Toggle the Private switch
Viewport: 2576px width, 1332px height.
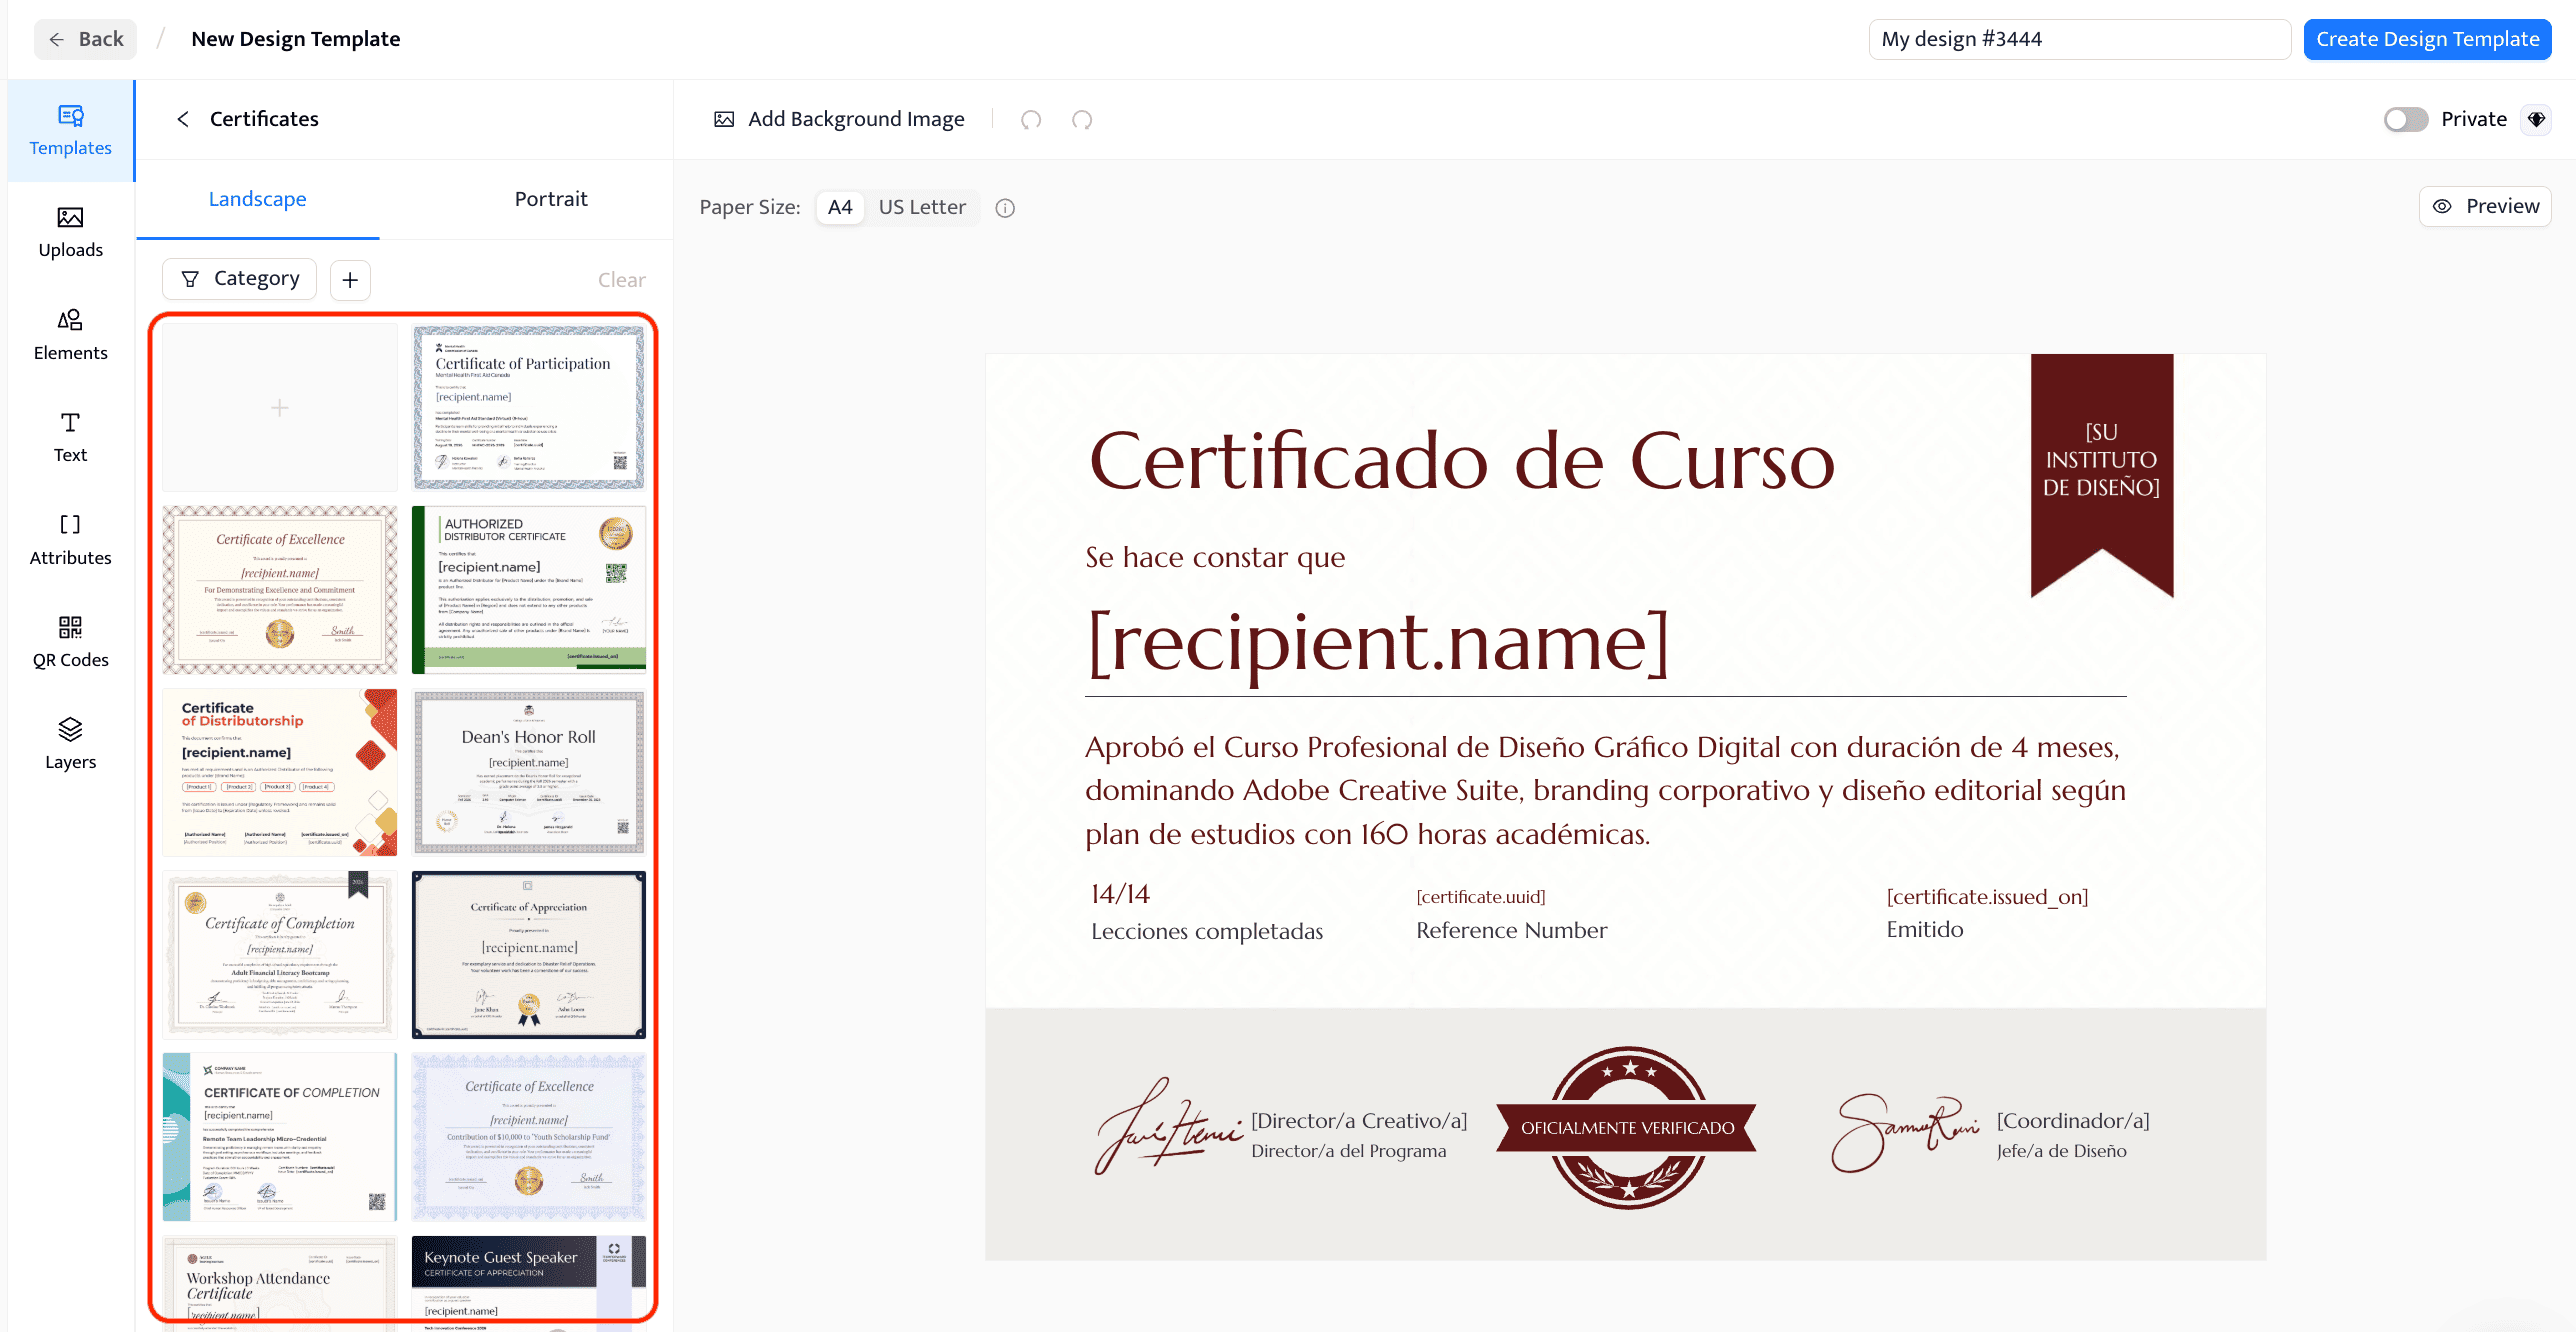2405,119
